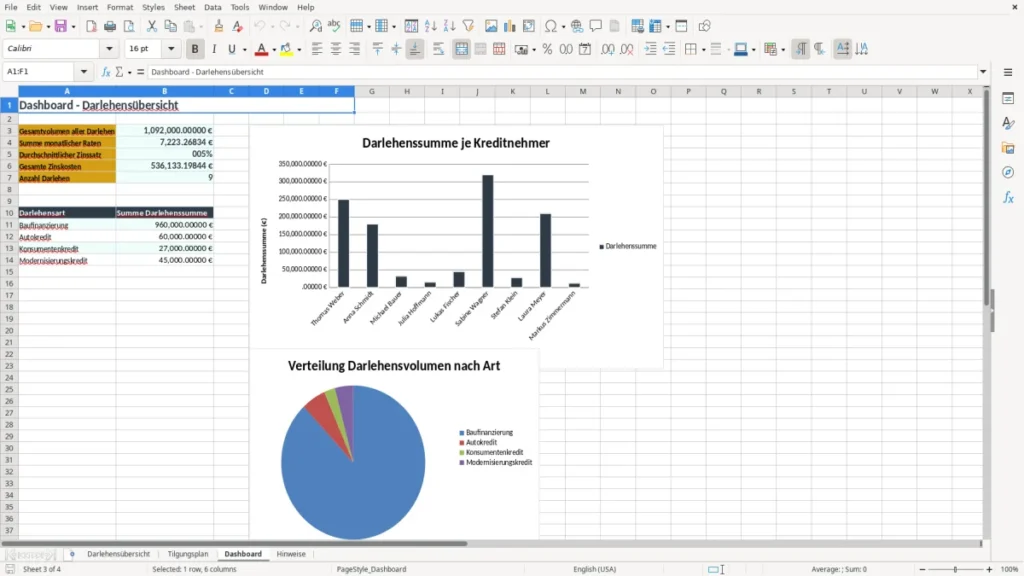Open the Sheet menu

[184, 7]
